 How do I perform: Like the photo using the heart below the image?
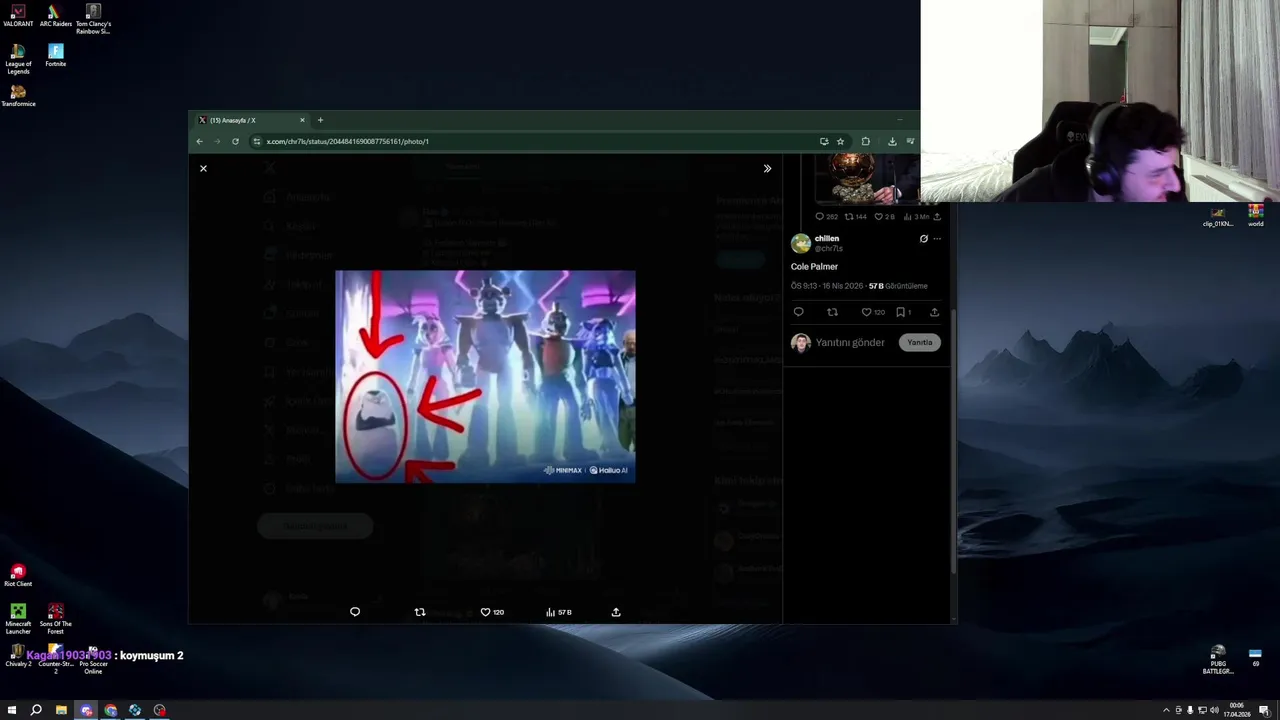coord(492,612)
